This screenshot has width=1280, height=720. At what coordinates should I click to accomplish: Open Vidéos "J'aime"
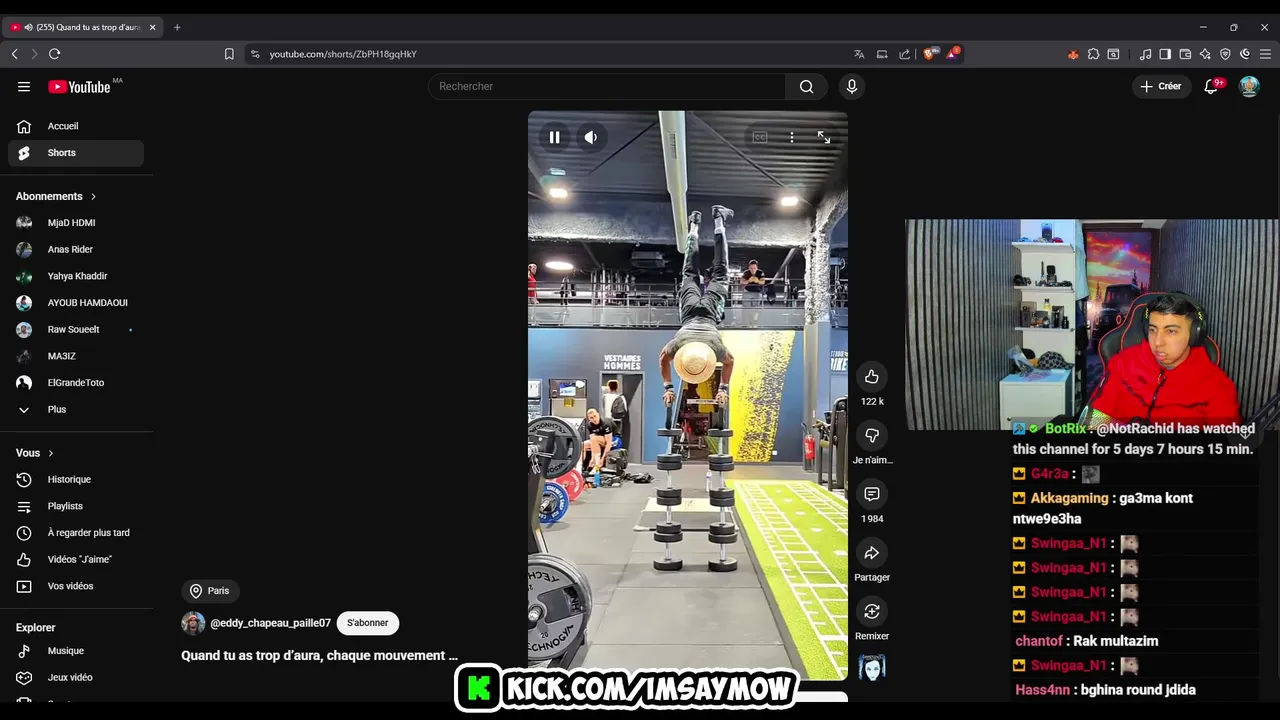tap(76, 559)
